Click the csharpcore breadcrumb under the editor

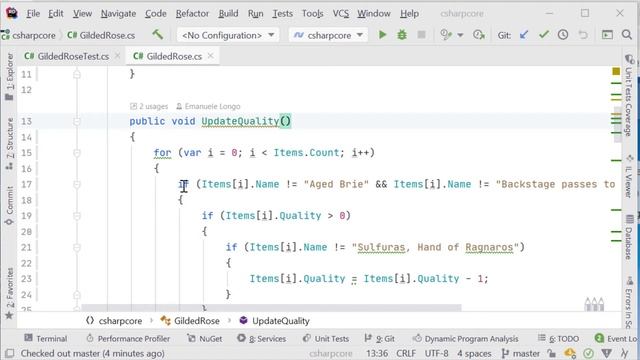point(114,321)
